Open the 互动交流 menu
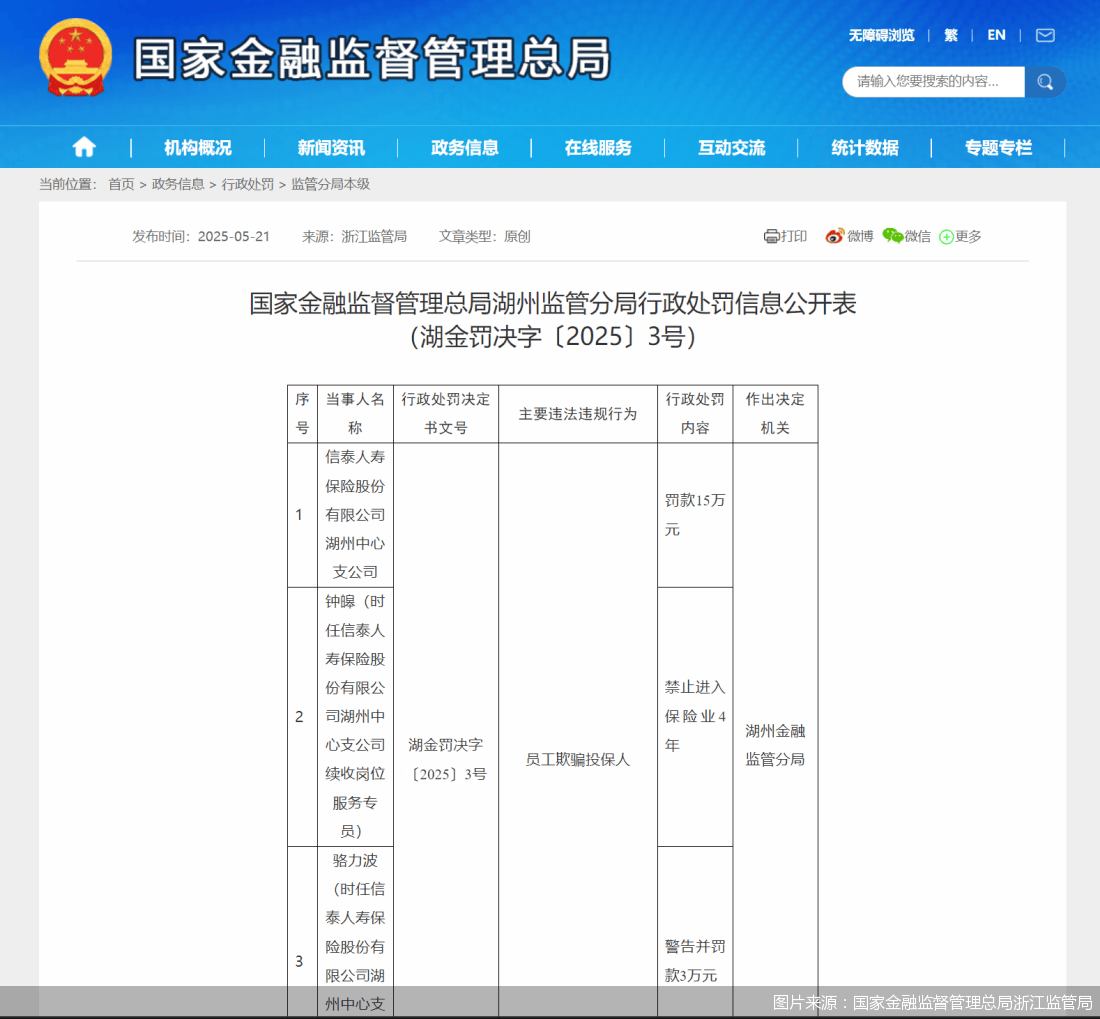This screenshot has height=1019, width=1100. click(x=731, y=147)
